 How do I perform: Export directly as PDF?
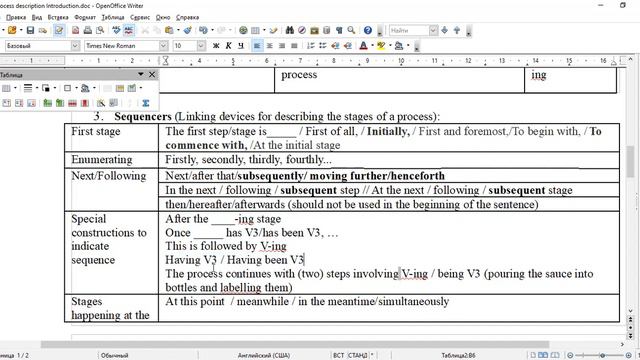[x=76, y=30]
